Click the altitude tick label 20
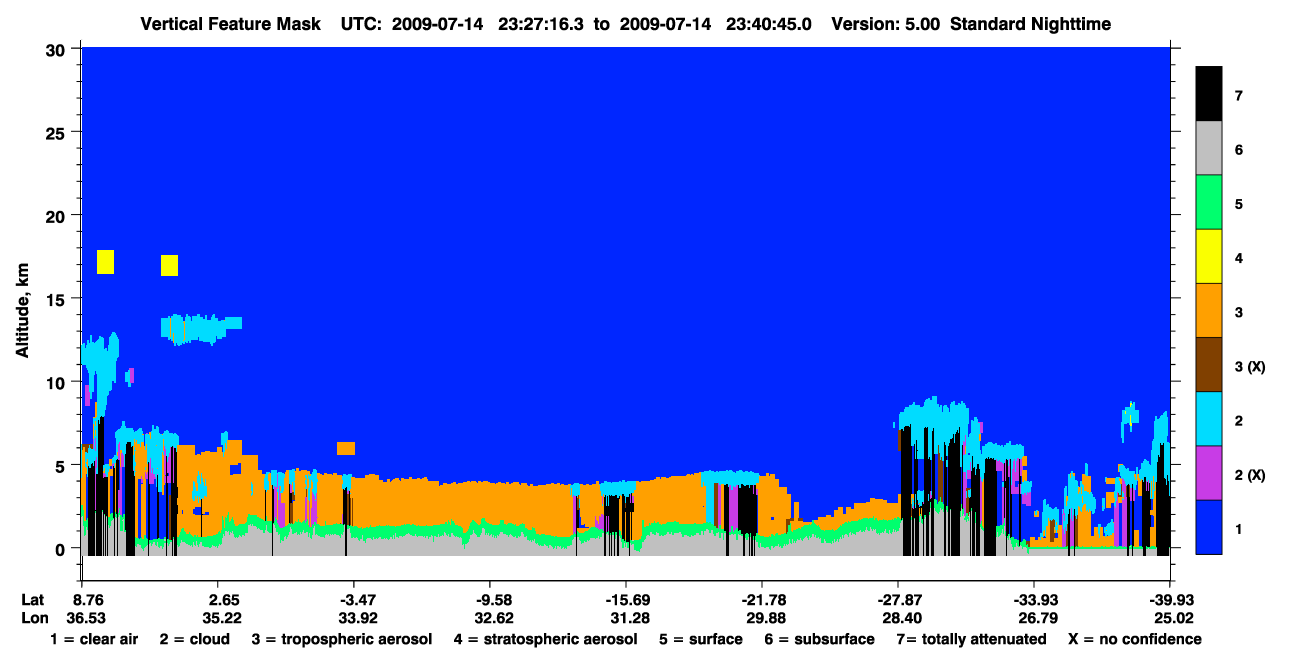This screenshot has width=1300, height=667. tap(58, 215)
